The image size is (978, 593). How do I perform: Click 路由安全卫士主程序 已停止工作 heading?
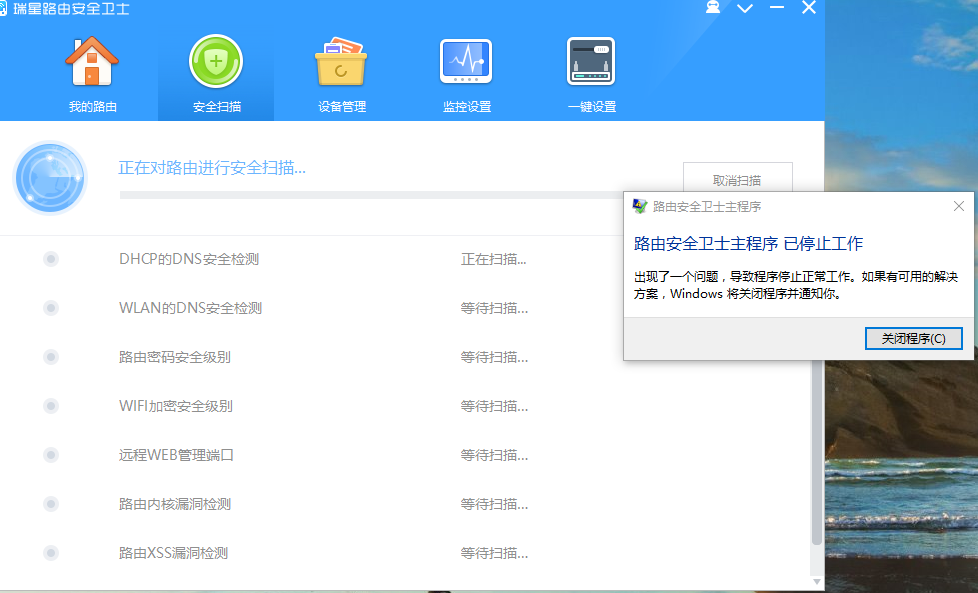click(748, 244)
